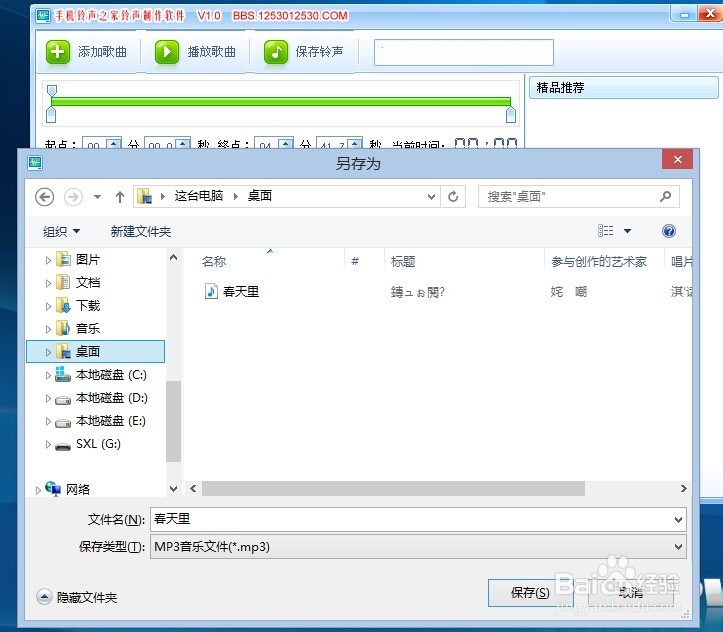Expand the 本地磁盘 (C:) node arrow
Viewport: 723px width, 632px height.
pyautogui.click(x=48, y=375)
